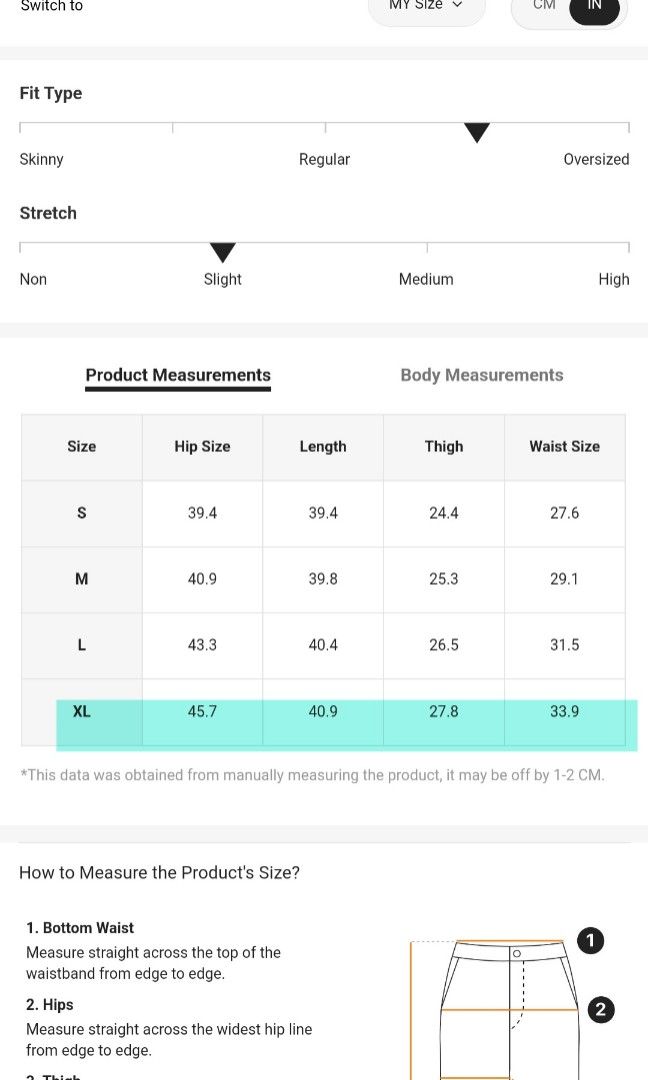Click the Waist Size column header

(x=565, y=447)
